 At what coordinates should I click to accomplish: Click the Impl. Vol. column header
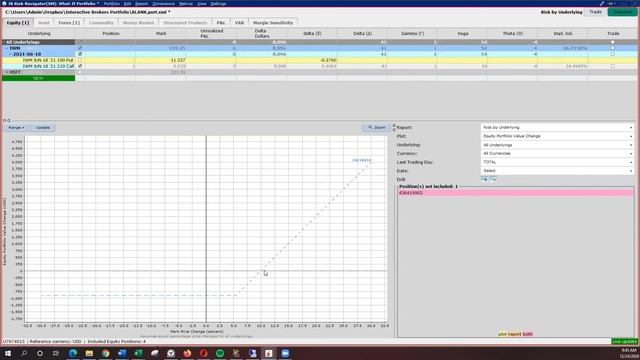(x=563, y=33)
